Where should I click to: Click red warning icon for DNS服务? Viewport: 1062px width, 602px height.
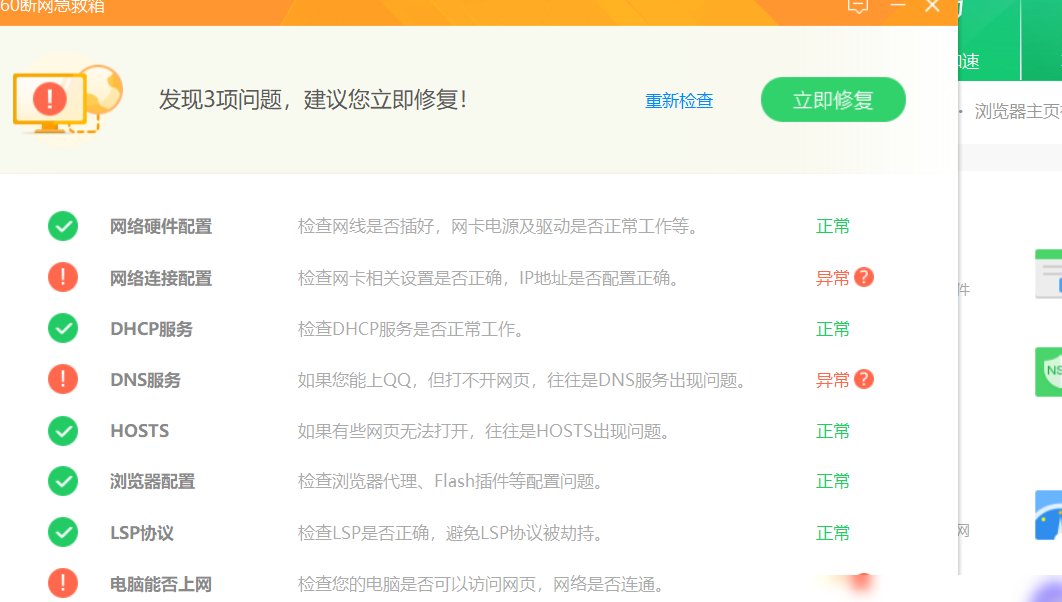pyautogui.click(x=63, y=379)
